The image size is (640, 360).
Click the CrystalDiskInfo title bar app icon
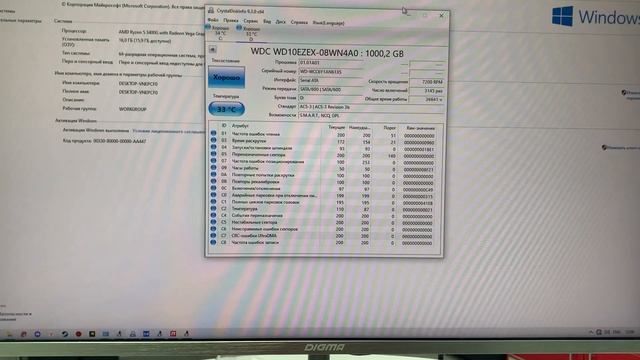pyautogui.click(x=211, y=10)
